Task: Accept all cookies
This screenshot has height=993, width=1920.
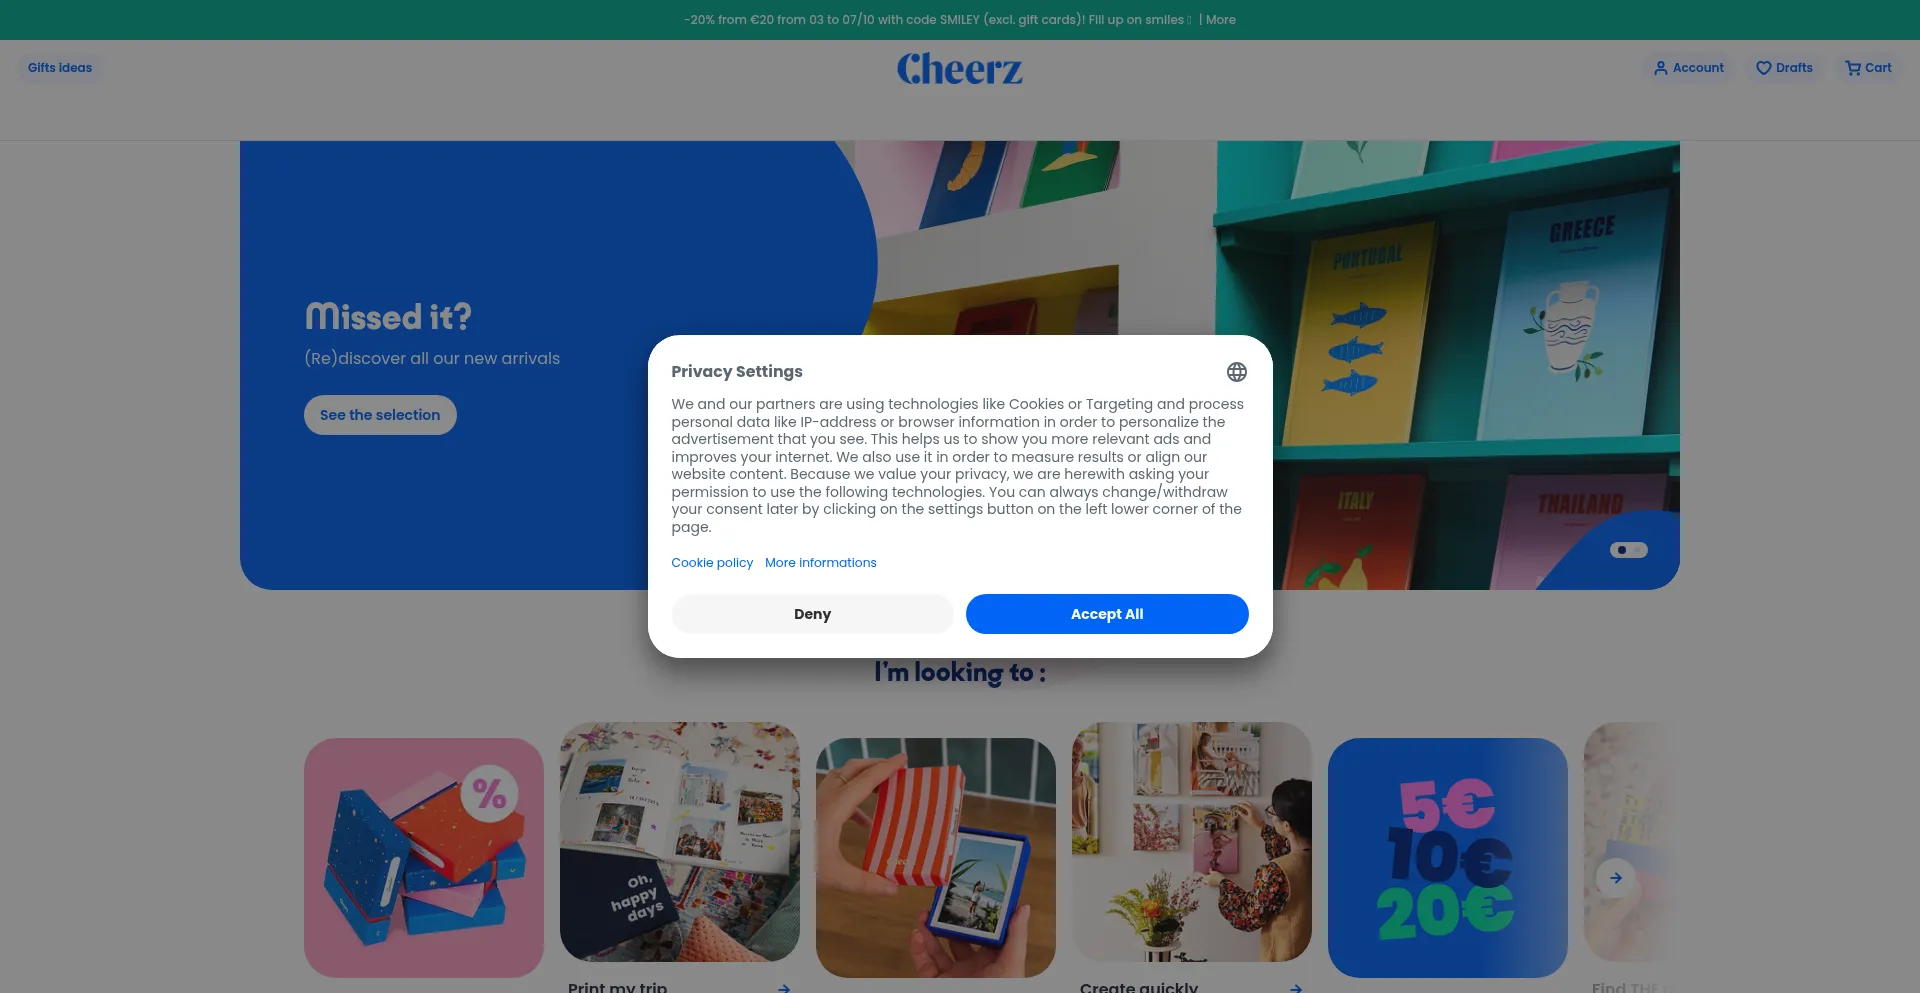Action: [x=1107, y=614]
